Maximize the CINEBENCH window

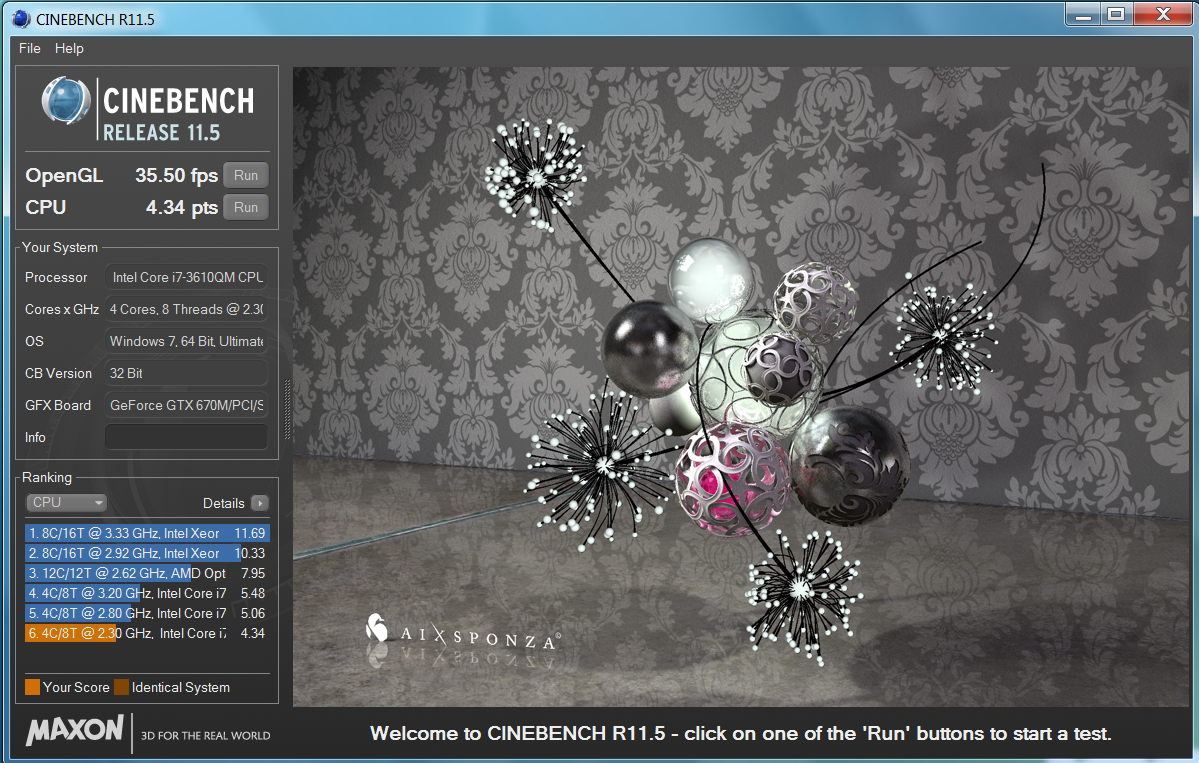click(1116, 15)
